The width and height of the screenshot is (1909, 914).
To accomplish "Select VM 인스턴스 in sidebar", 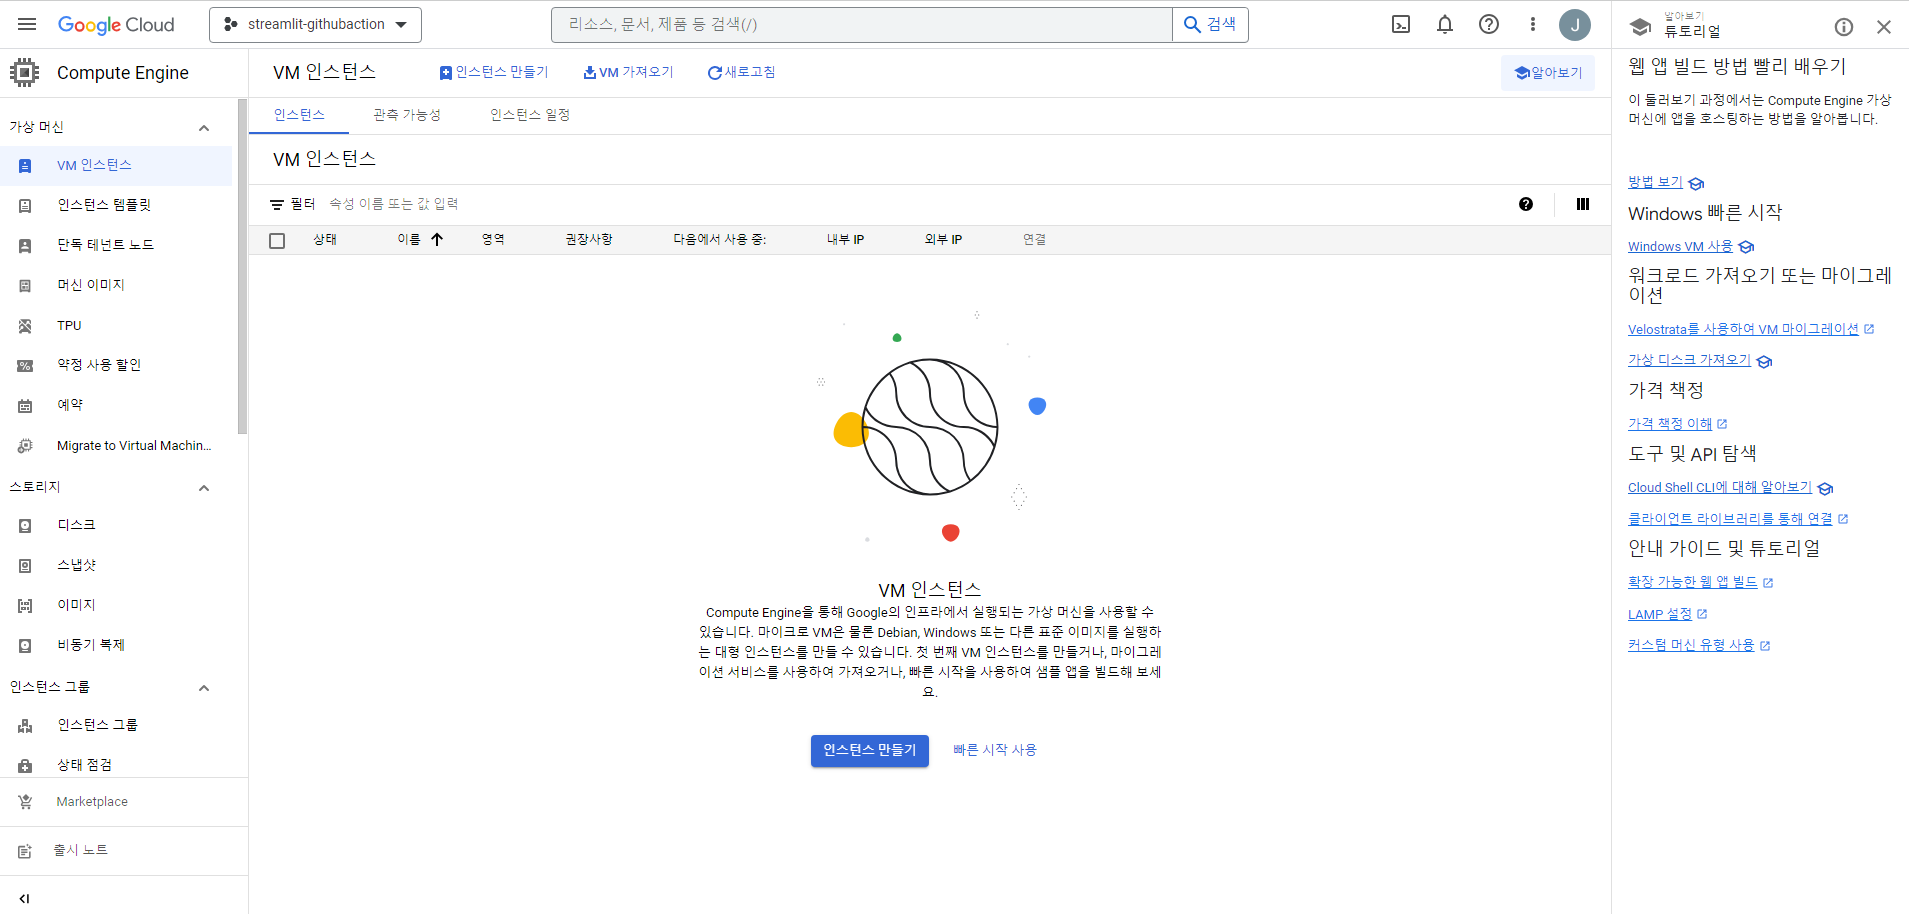I will [116, 166].
